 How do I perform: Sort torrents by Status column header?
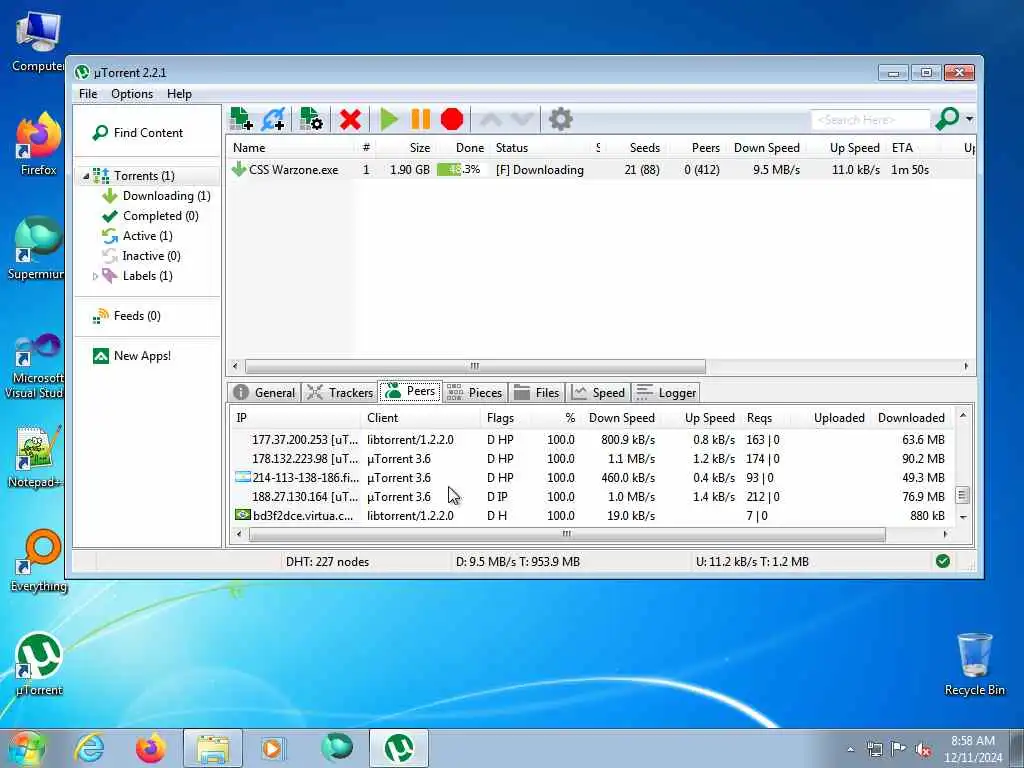point(511,148)
